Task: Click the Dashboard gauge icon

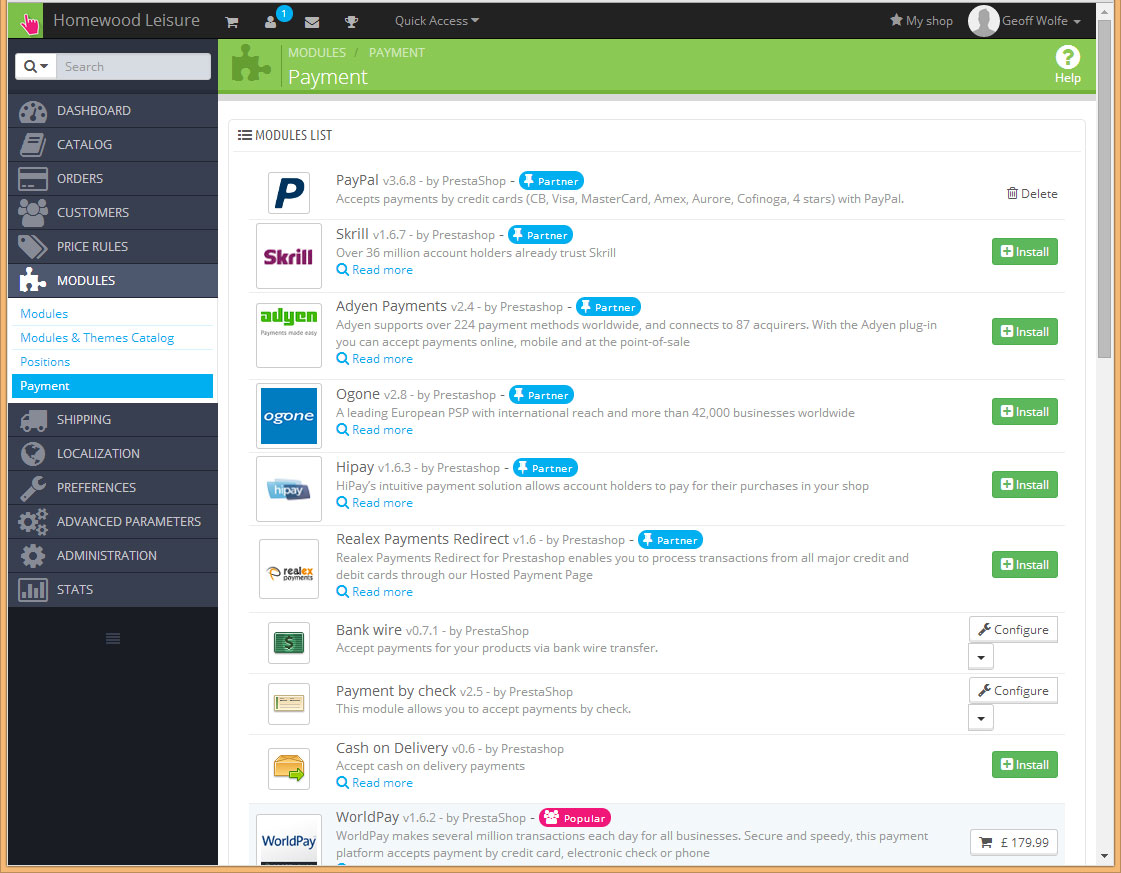Action: (33, 112)
